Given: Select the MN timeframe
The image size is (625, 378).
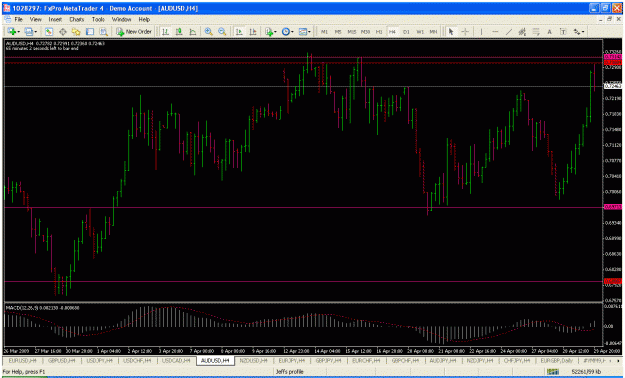Looking at the screenshot, I should coord(433,32).
